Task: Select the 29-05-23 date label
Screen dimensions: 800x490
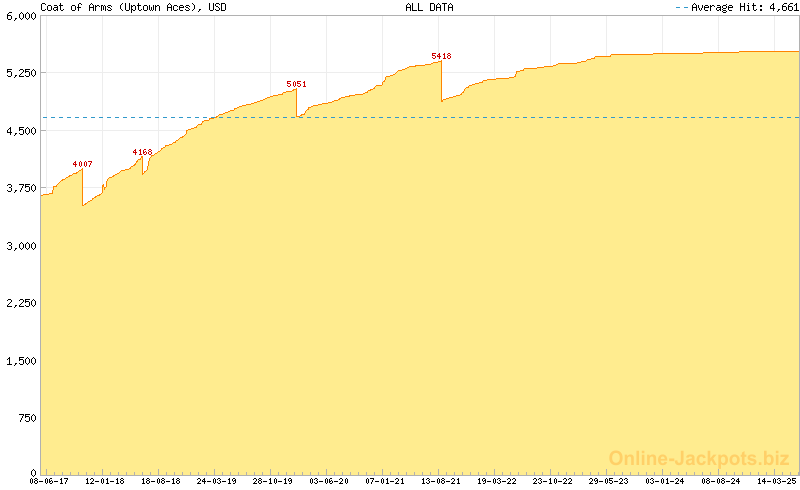Action: click(x=608, y=481)
